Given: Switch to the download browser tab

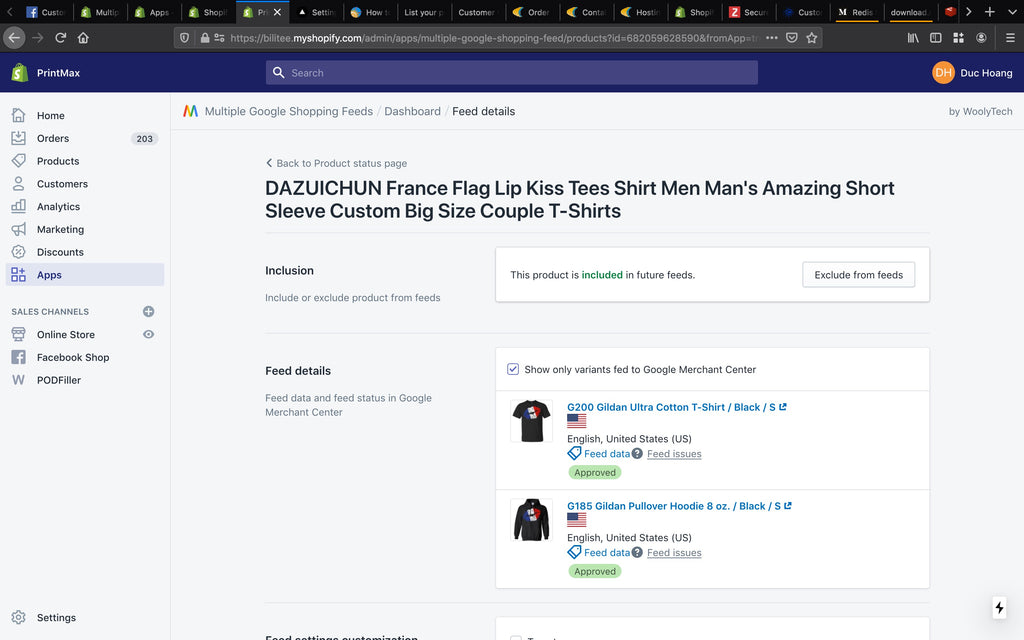Looking at the screenshot, I should [910, 12].
